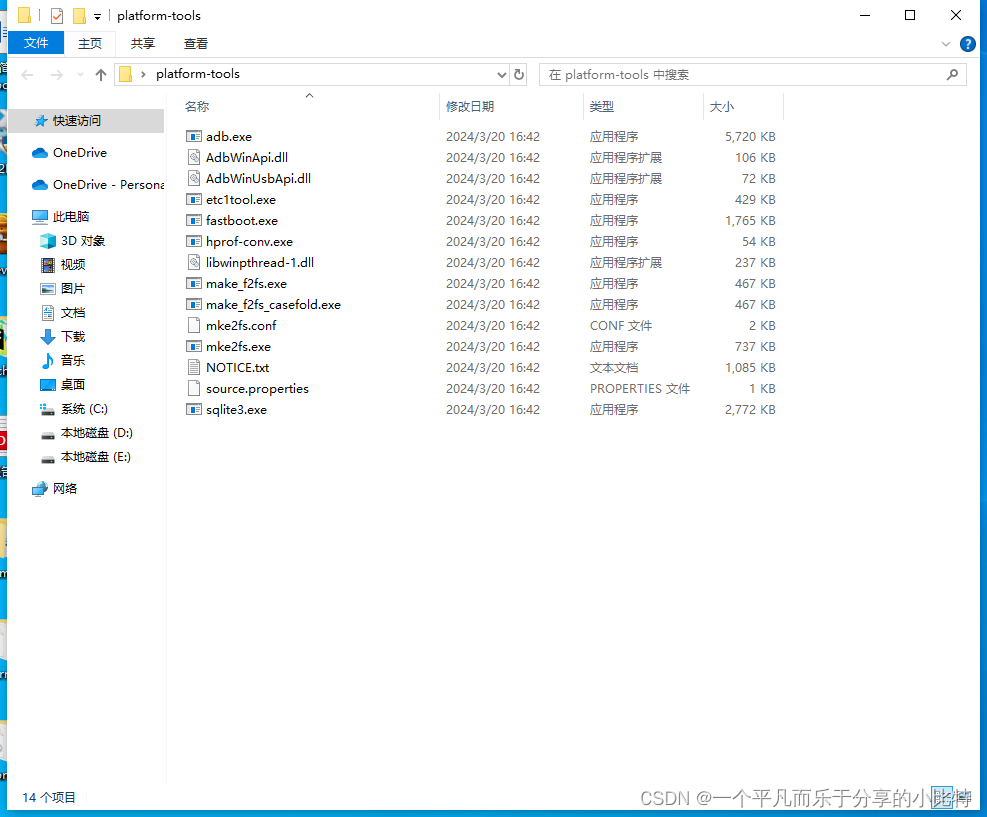The image size is (987, 817).
Task: Click the 14 个项目 status bar text
Action: pos(48,797)
